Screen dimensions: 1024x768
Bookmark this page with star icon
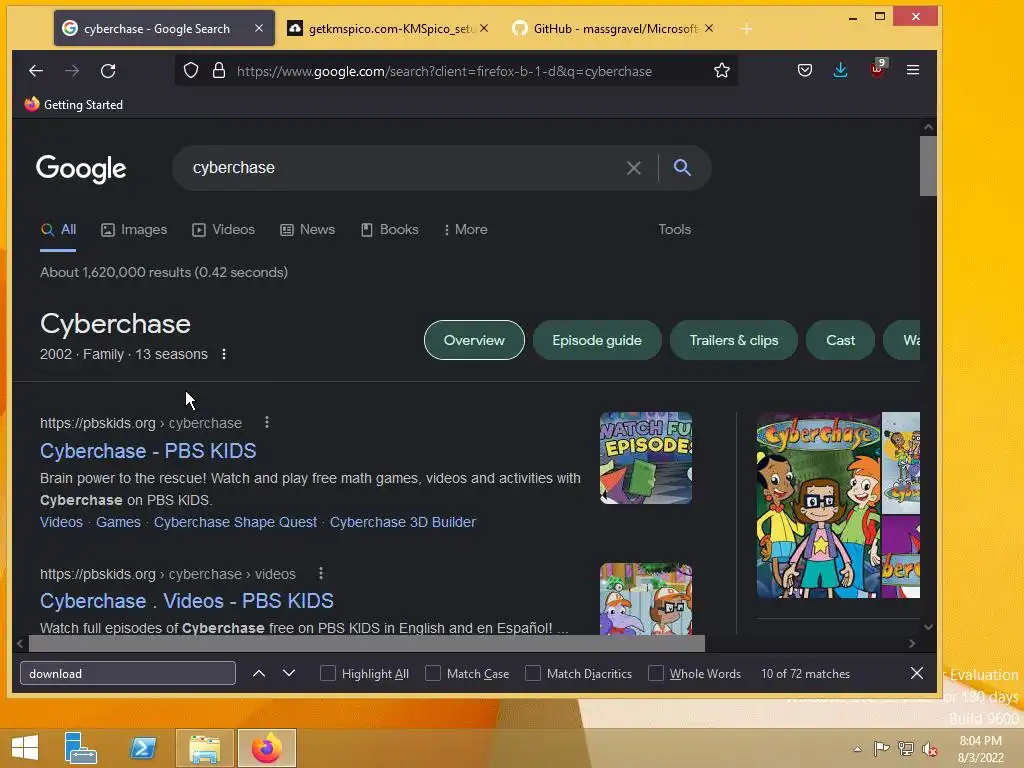click(x=722, y=71)
